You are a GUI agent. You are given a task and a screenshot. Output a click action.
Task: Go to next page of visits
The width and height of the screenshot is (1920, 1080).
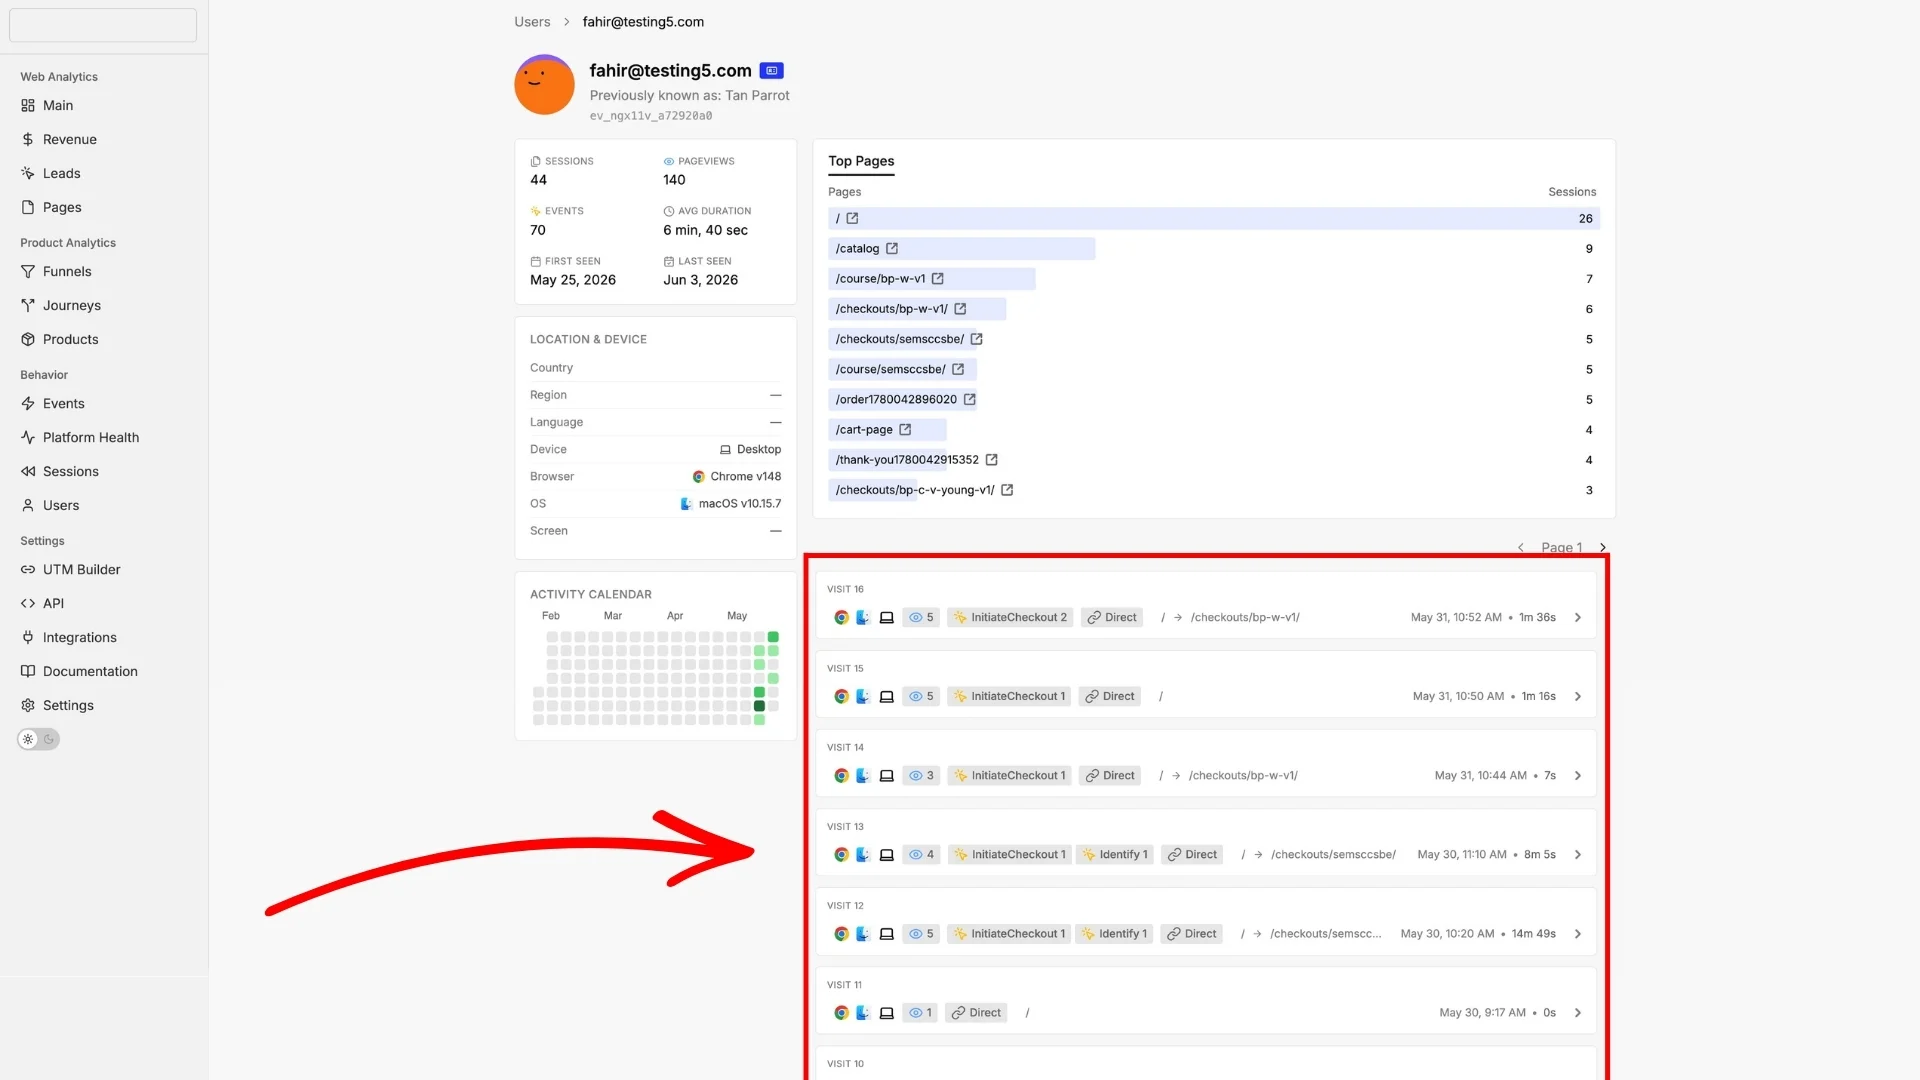(1603, 547)
